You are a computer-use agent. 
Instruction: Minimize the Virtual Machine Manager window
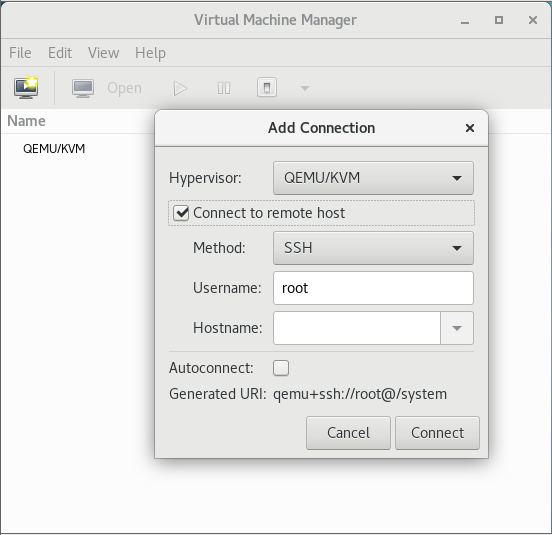(x=465, y=21)
